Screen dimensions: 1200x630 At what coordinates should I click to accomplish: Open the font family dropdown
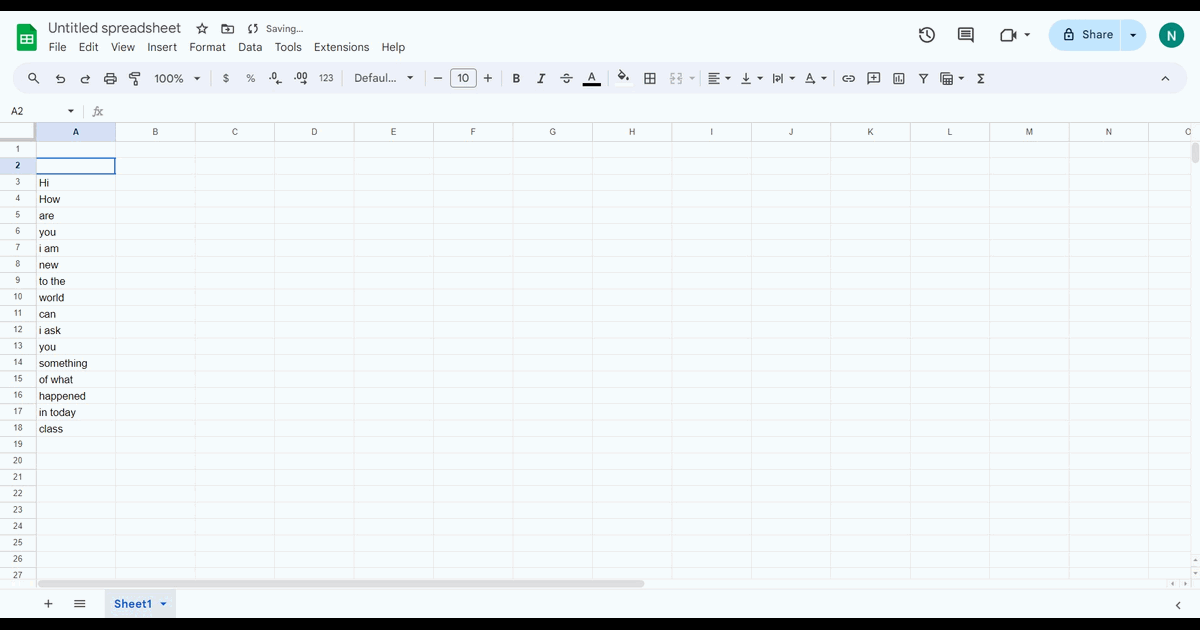click(384, 78)
